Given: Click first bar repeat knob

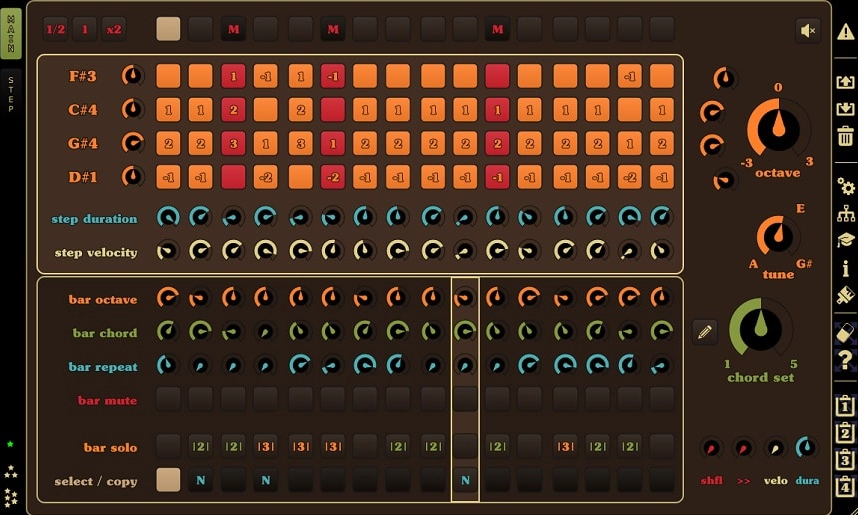Looking at the screenshot, I should pos(168,365).
